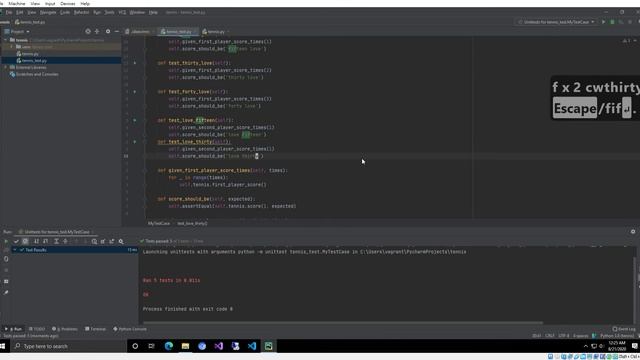This screenshot has height=360, width=640.
Task: Click the magnifier search icon in Run toolbar
Action: coord(121,241)
